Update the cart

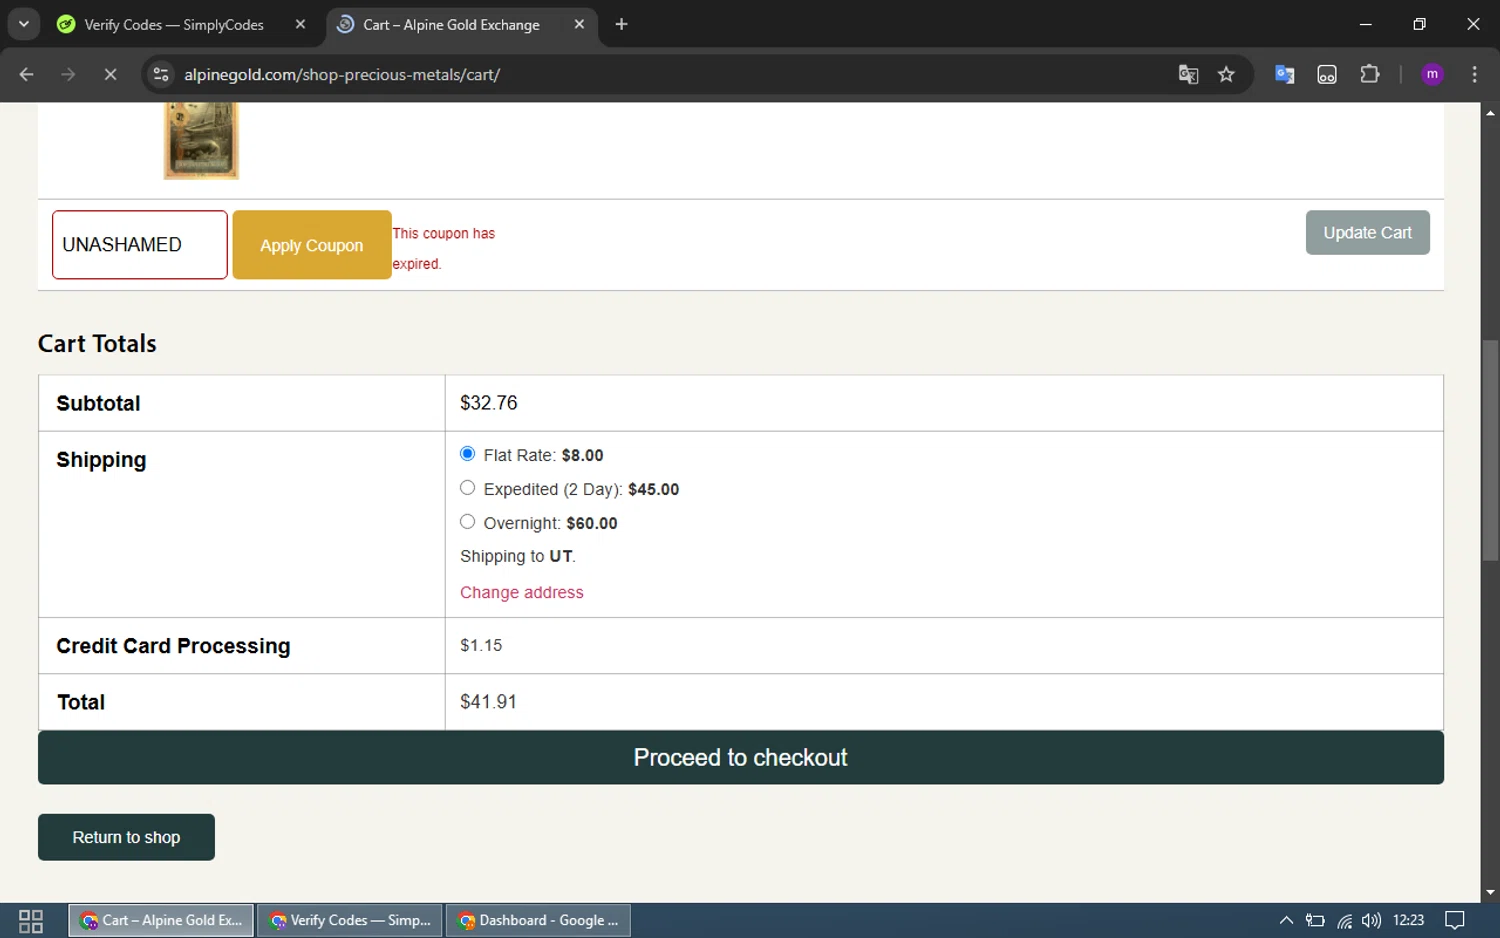(1367, 233)
